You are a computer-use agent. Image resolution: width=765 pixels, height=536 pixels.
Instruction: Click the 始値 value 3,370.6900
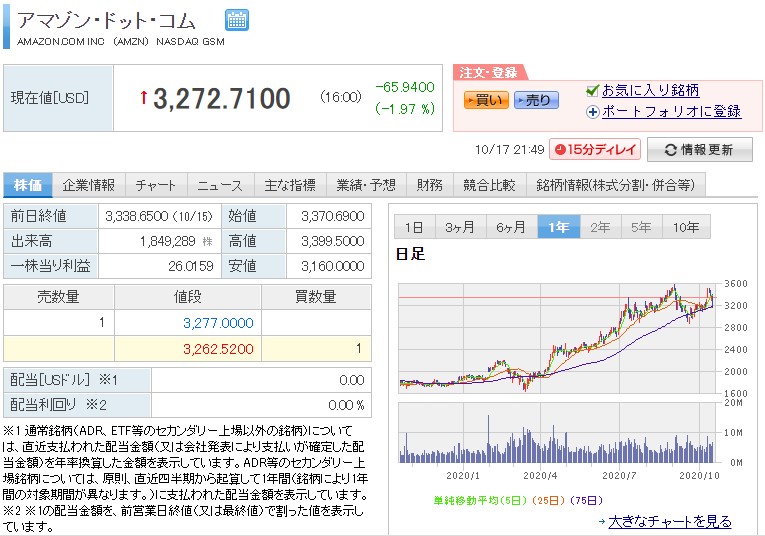pos(333,216)
